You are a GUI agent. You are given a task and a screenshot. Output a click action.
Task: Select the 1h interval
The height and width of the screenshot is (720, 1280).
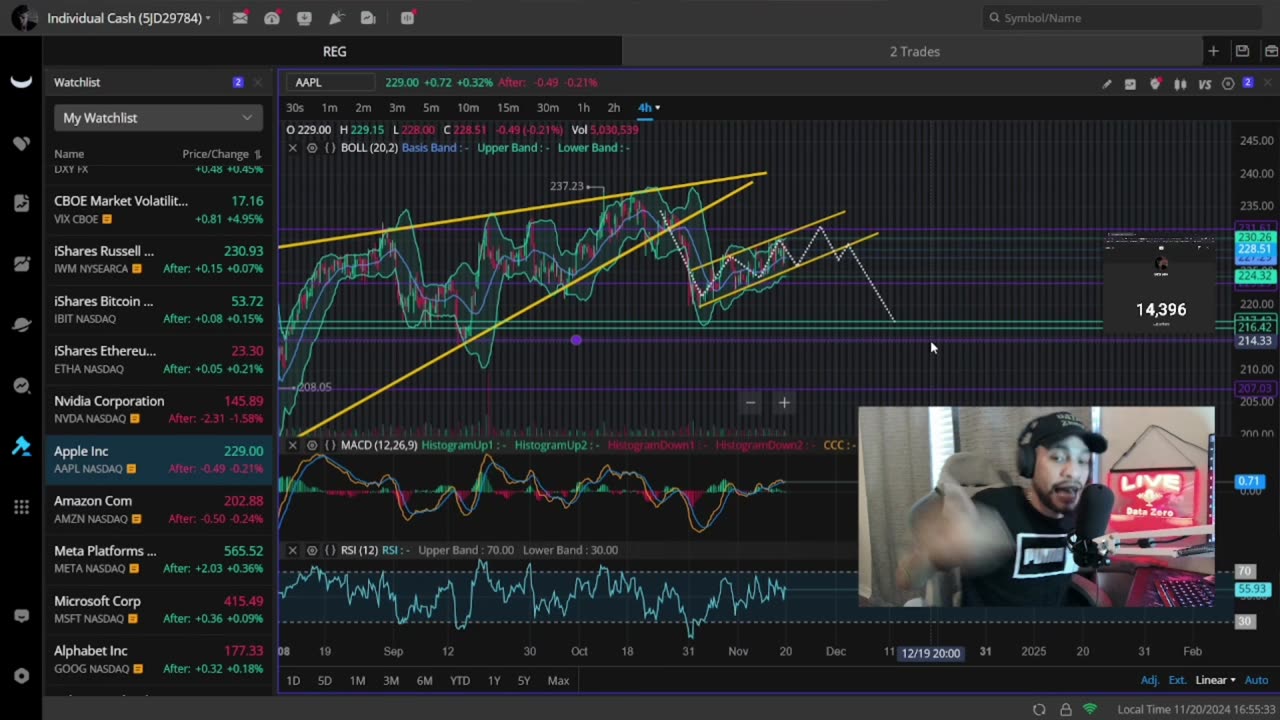pos(583,108)
